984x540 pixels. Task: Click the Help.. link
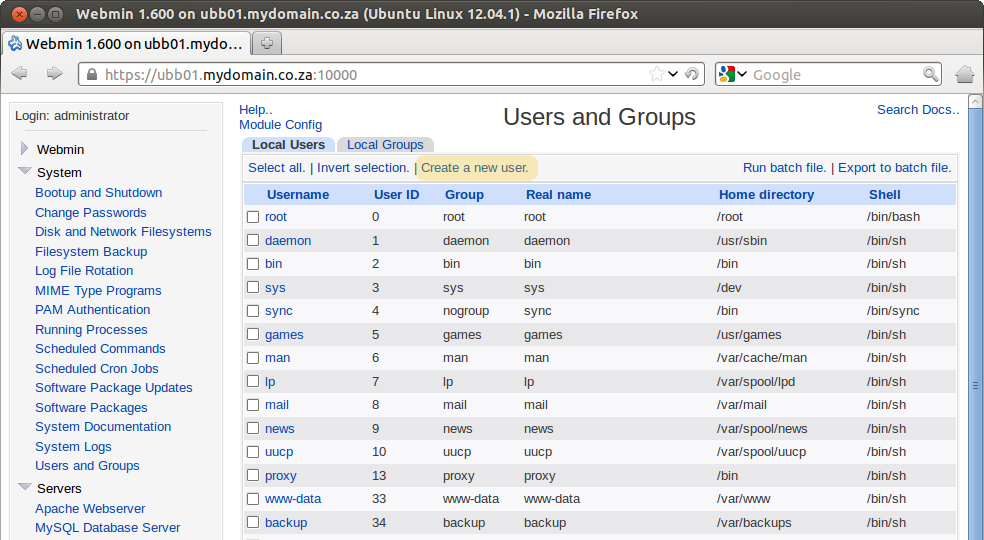(255, 109)
